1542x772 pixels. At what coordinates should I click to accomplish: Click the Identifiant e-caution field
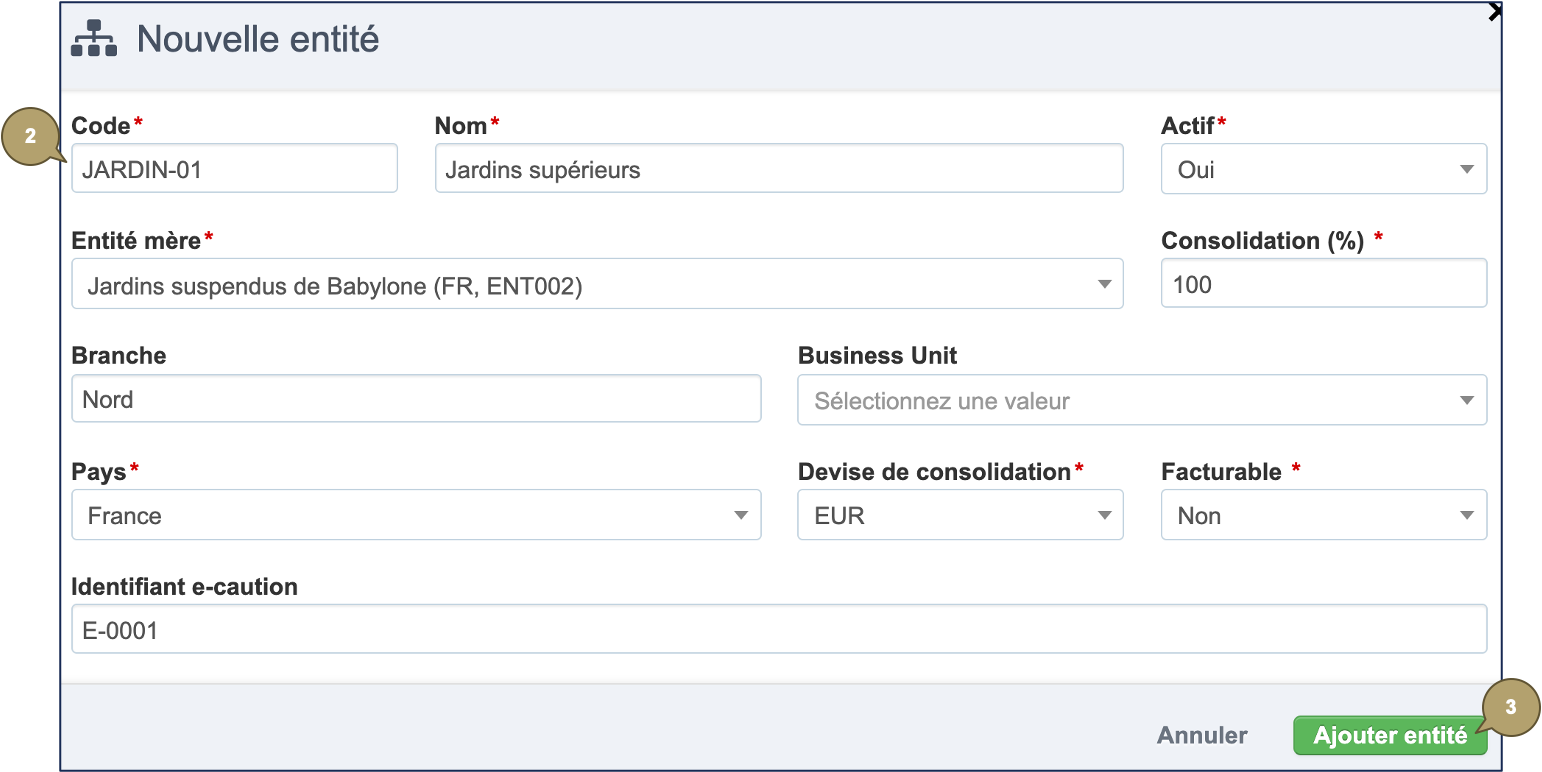[778, 630]
